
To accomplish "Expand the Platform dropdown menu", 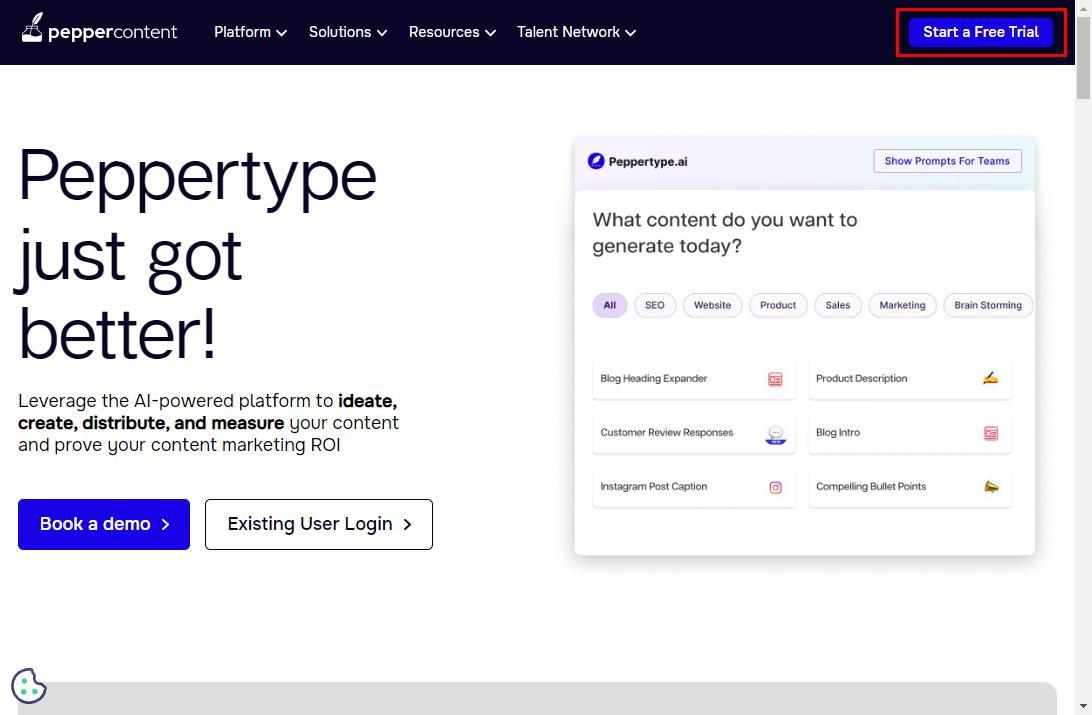I will pos(250,32).
